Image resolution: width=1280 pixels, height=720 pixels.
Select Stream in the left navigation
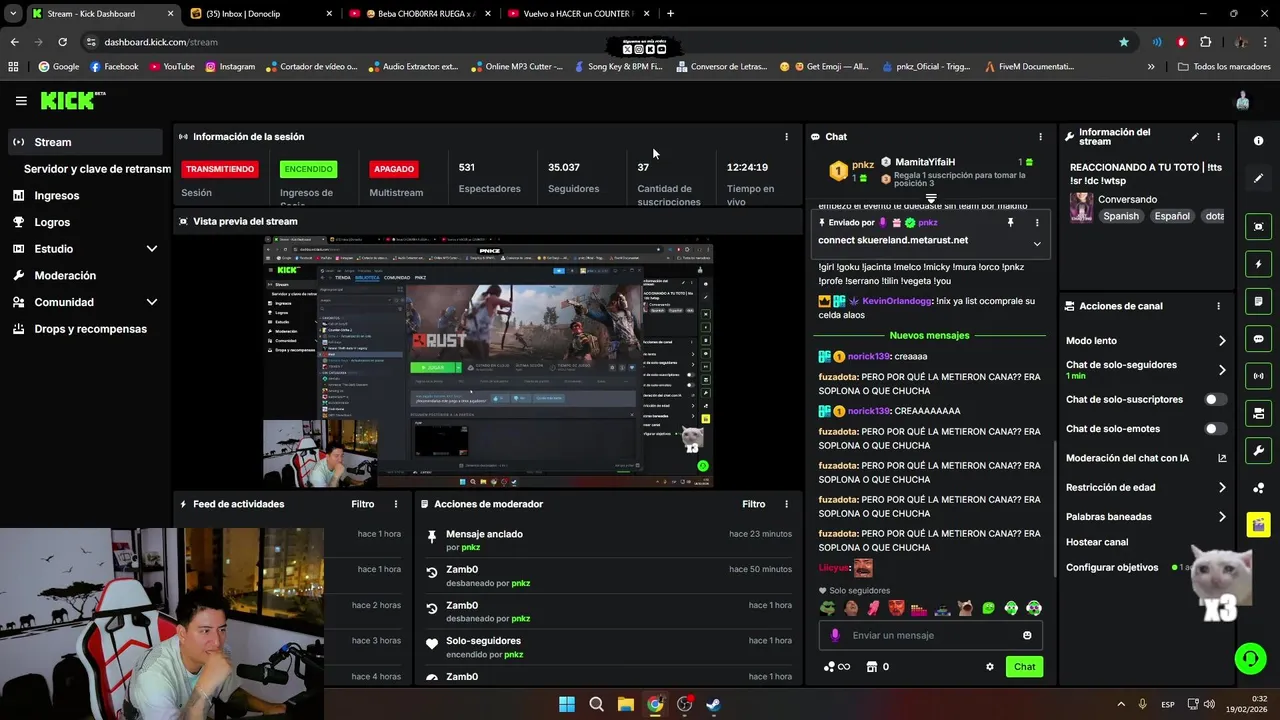click(86, 142)
